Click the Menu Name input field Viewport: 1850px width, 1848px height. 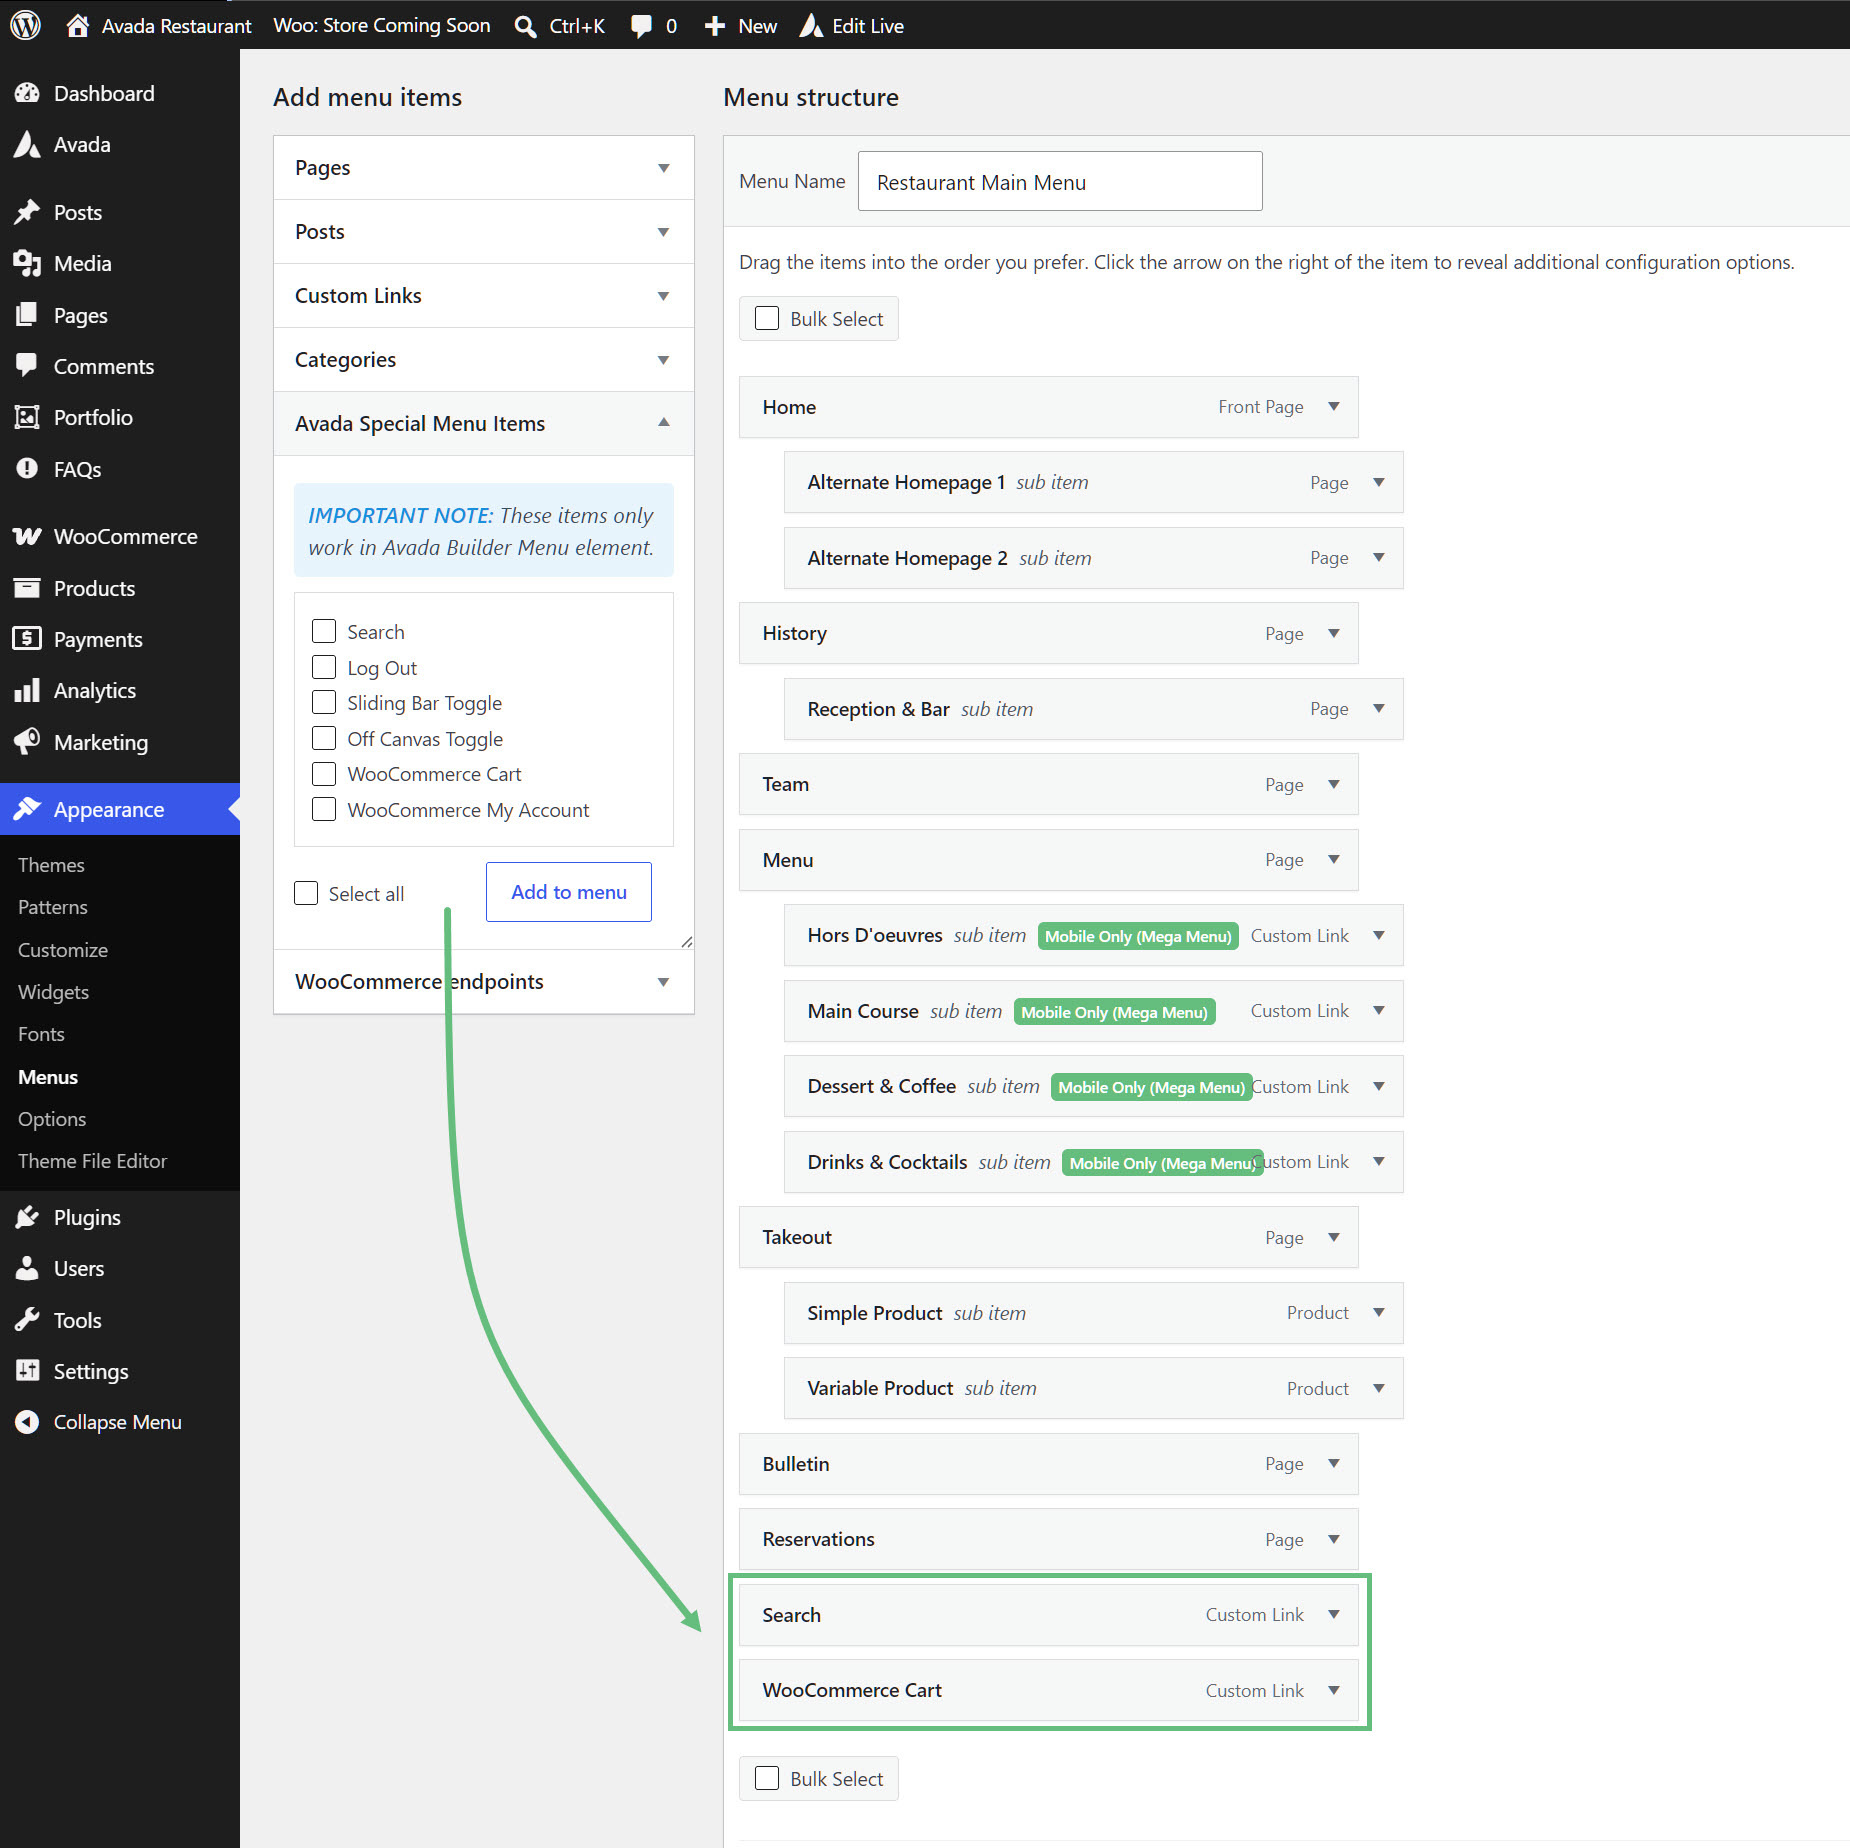click(x=1060, y=181)
